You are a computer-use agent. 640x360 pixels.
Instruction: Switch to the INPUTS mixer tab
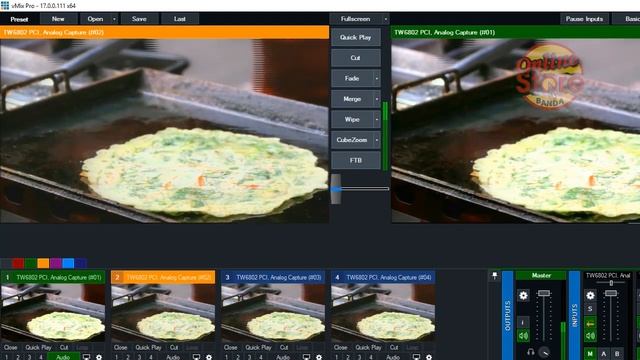pyautogui.click(x=574, y=315)
